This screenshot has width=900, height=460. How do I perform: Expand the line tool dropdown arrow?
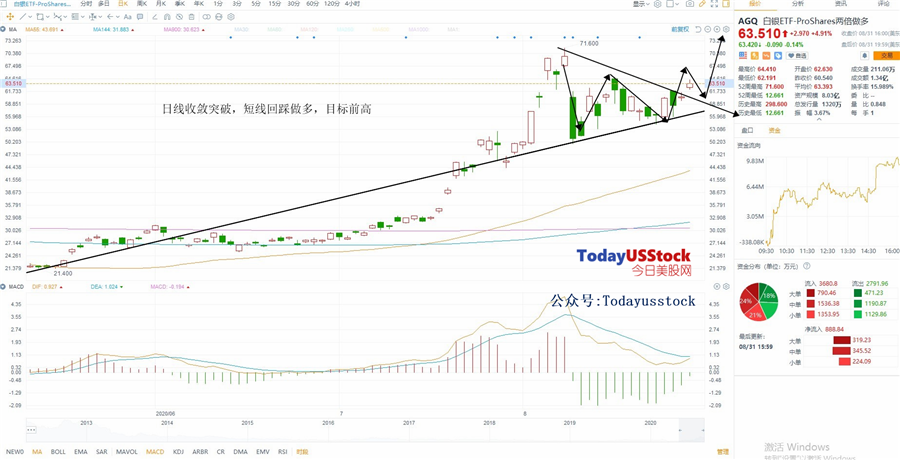coord(30,17)
